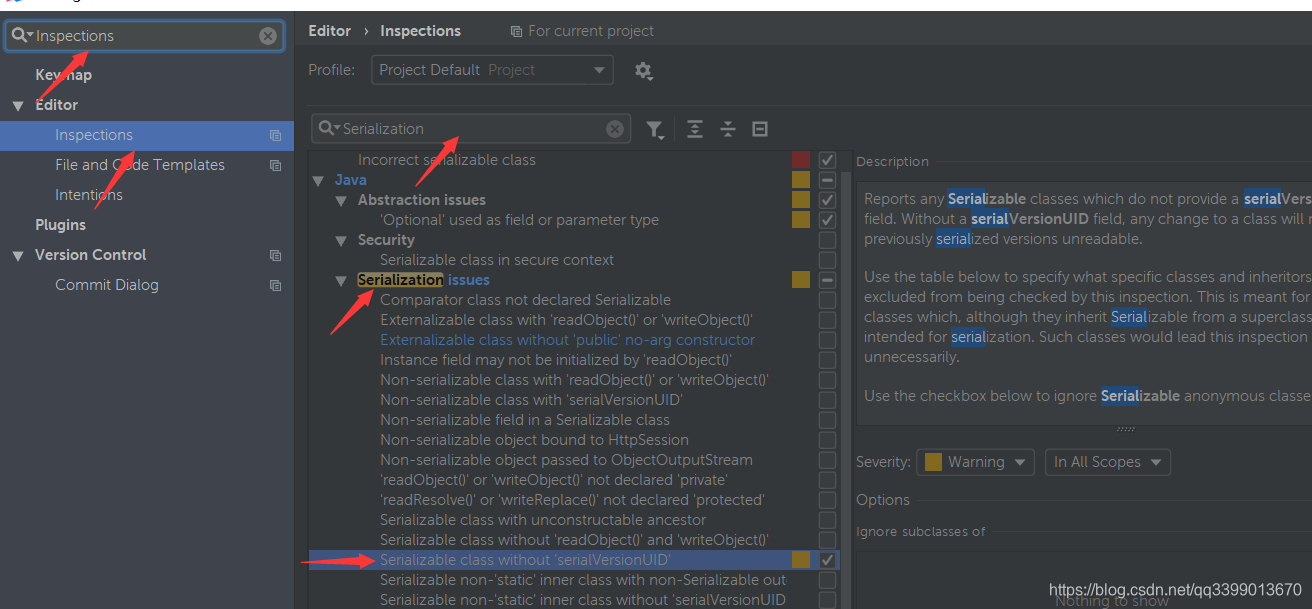The width and height of the screenshot is (1312, 609).
Task: Expand all inspection tree nodes
Action: pos(695,129)
